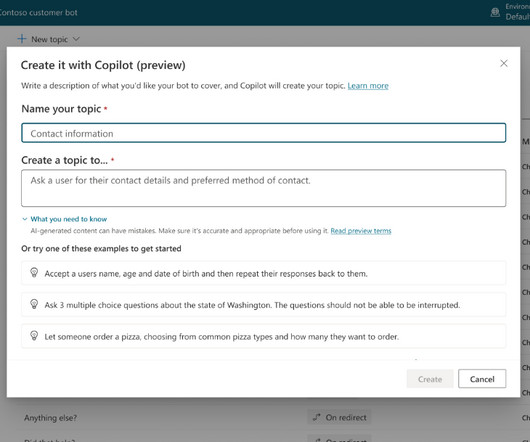This screenshot has height=442, width=530.
Task: Click the environment globe icon in header
Action: pyautogui.click(x=495, y=13)
